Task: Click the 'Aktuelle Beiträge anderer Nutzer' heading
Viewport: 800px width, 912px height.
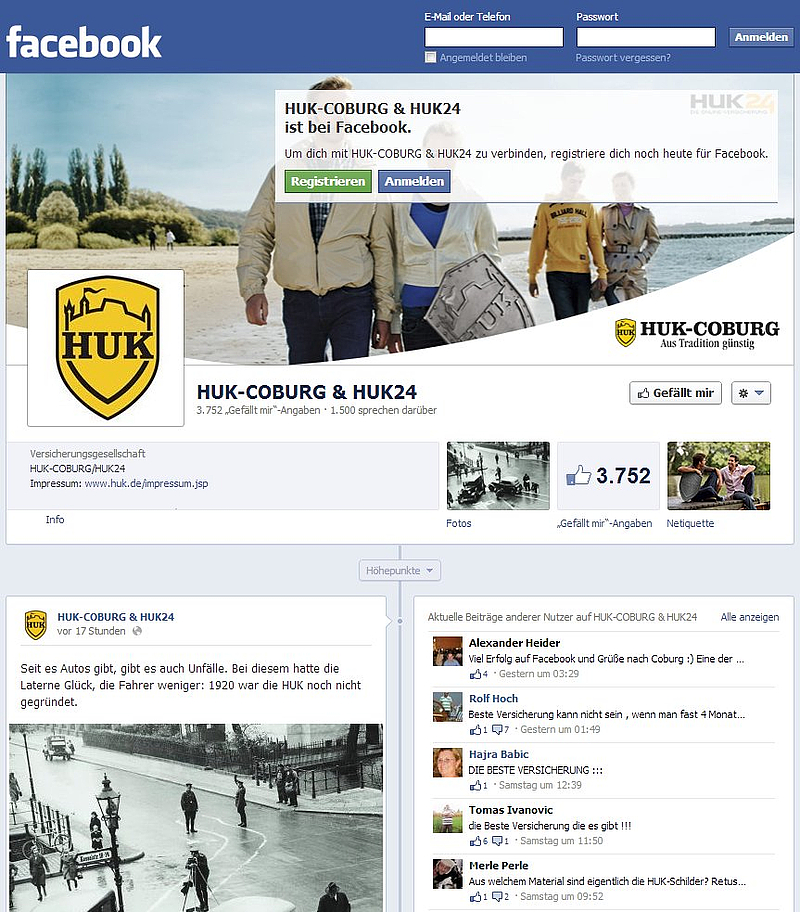Action: [562, 617]
